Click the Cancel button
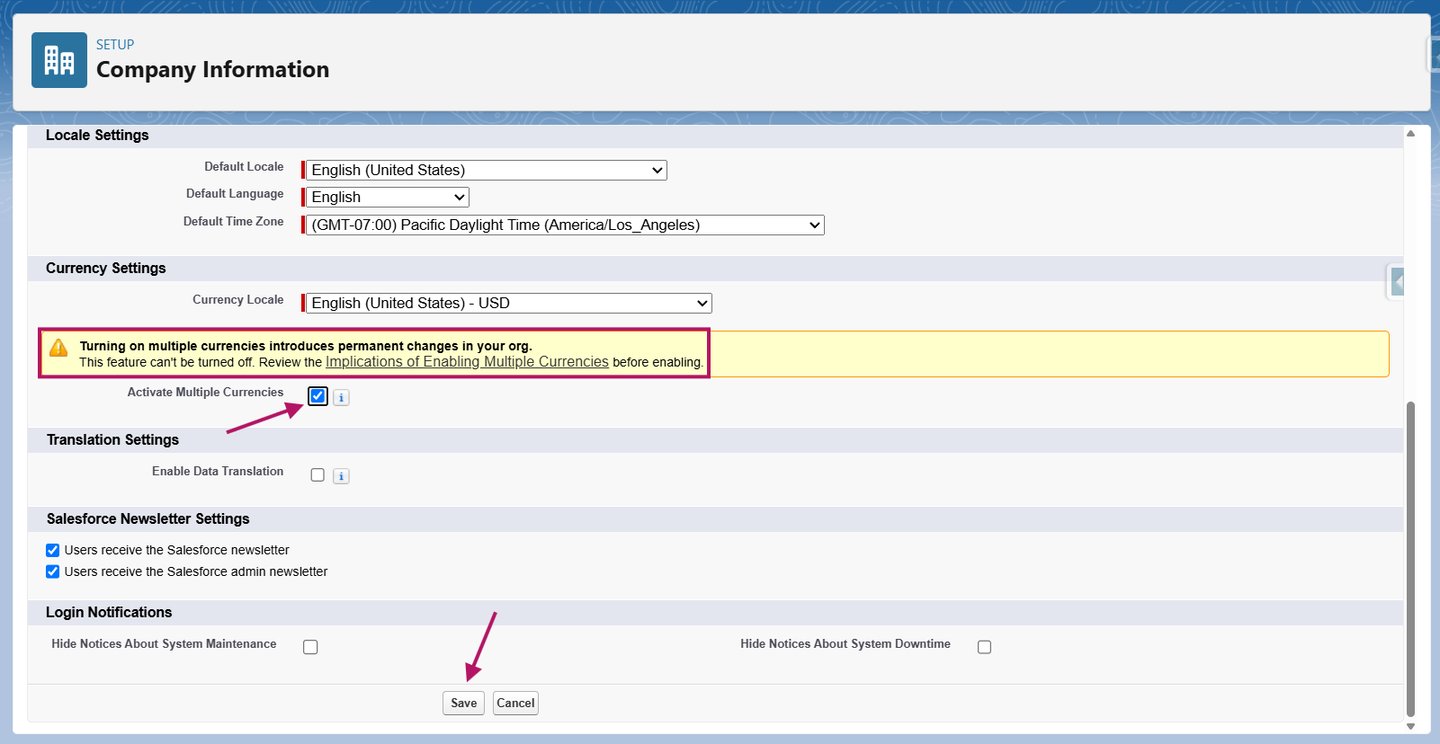1440x744 pixels. [x=515, y=703]
